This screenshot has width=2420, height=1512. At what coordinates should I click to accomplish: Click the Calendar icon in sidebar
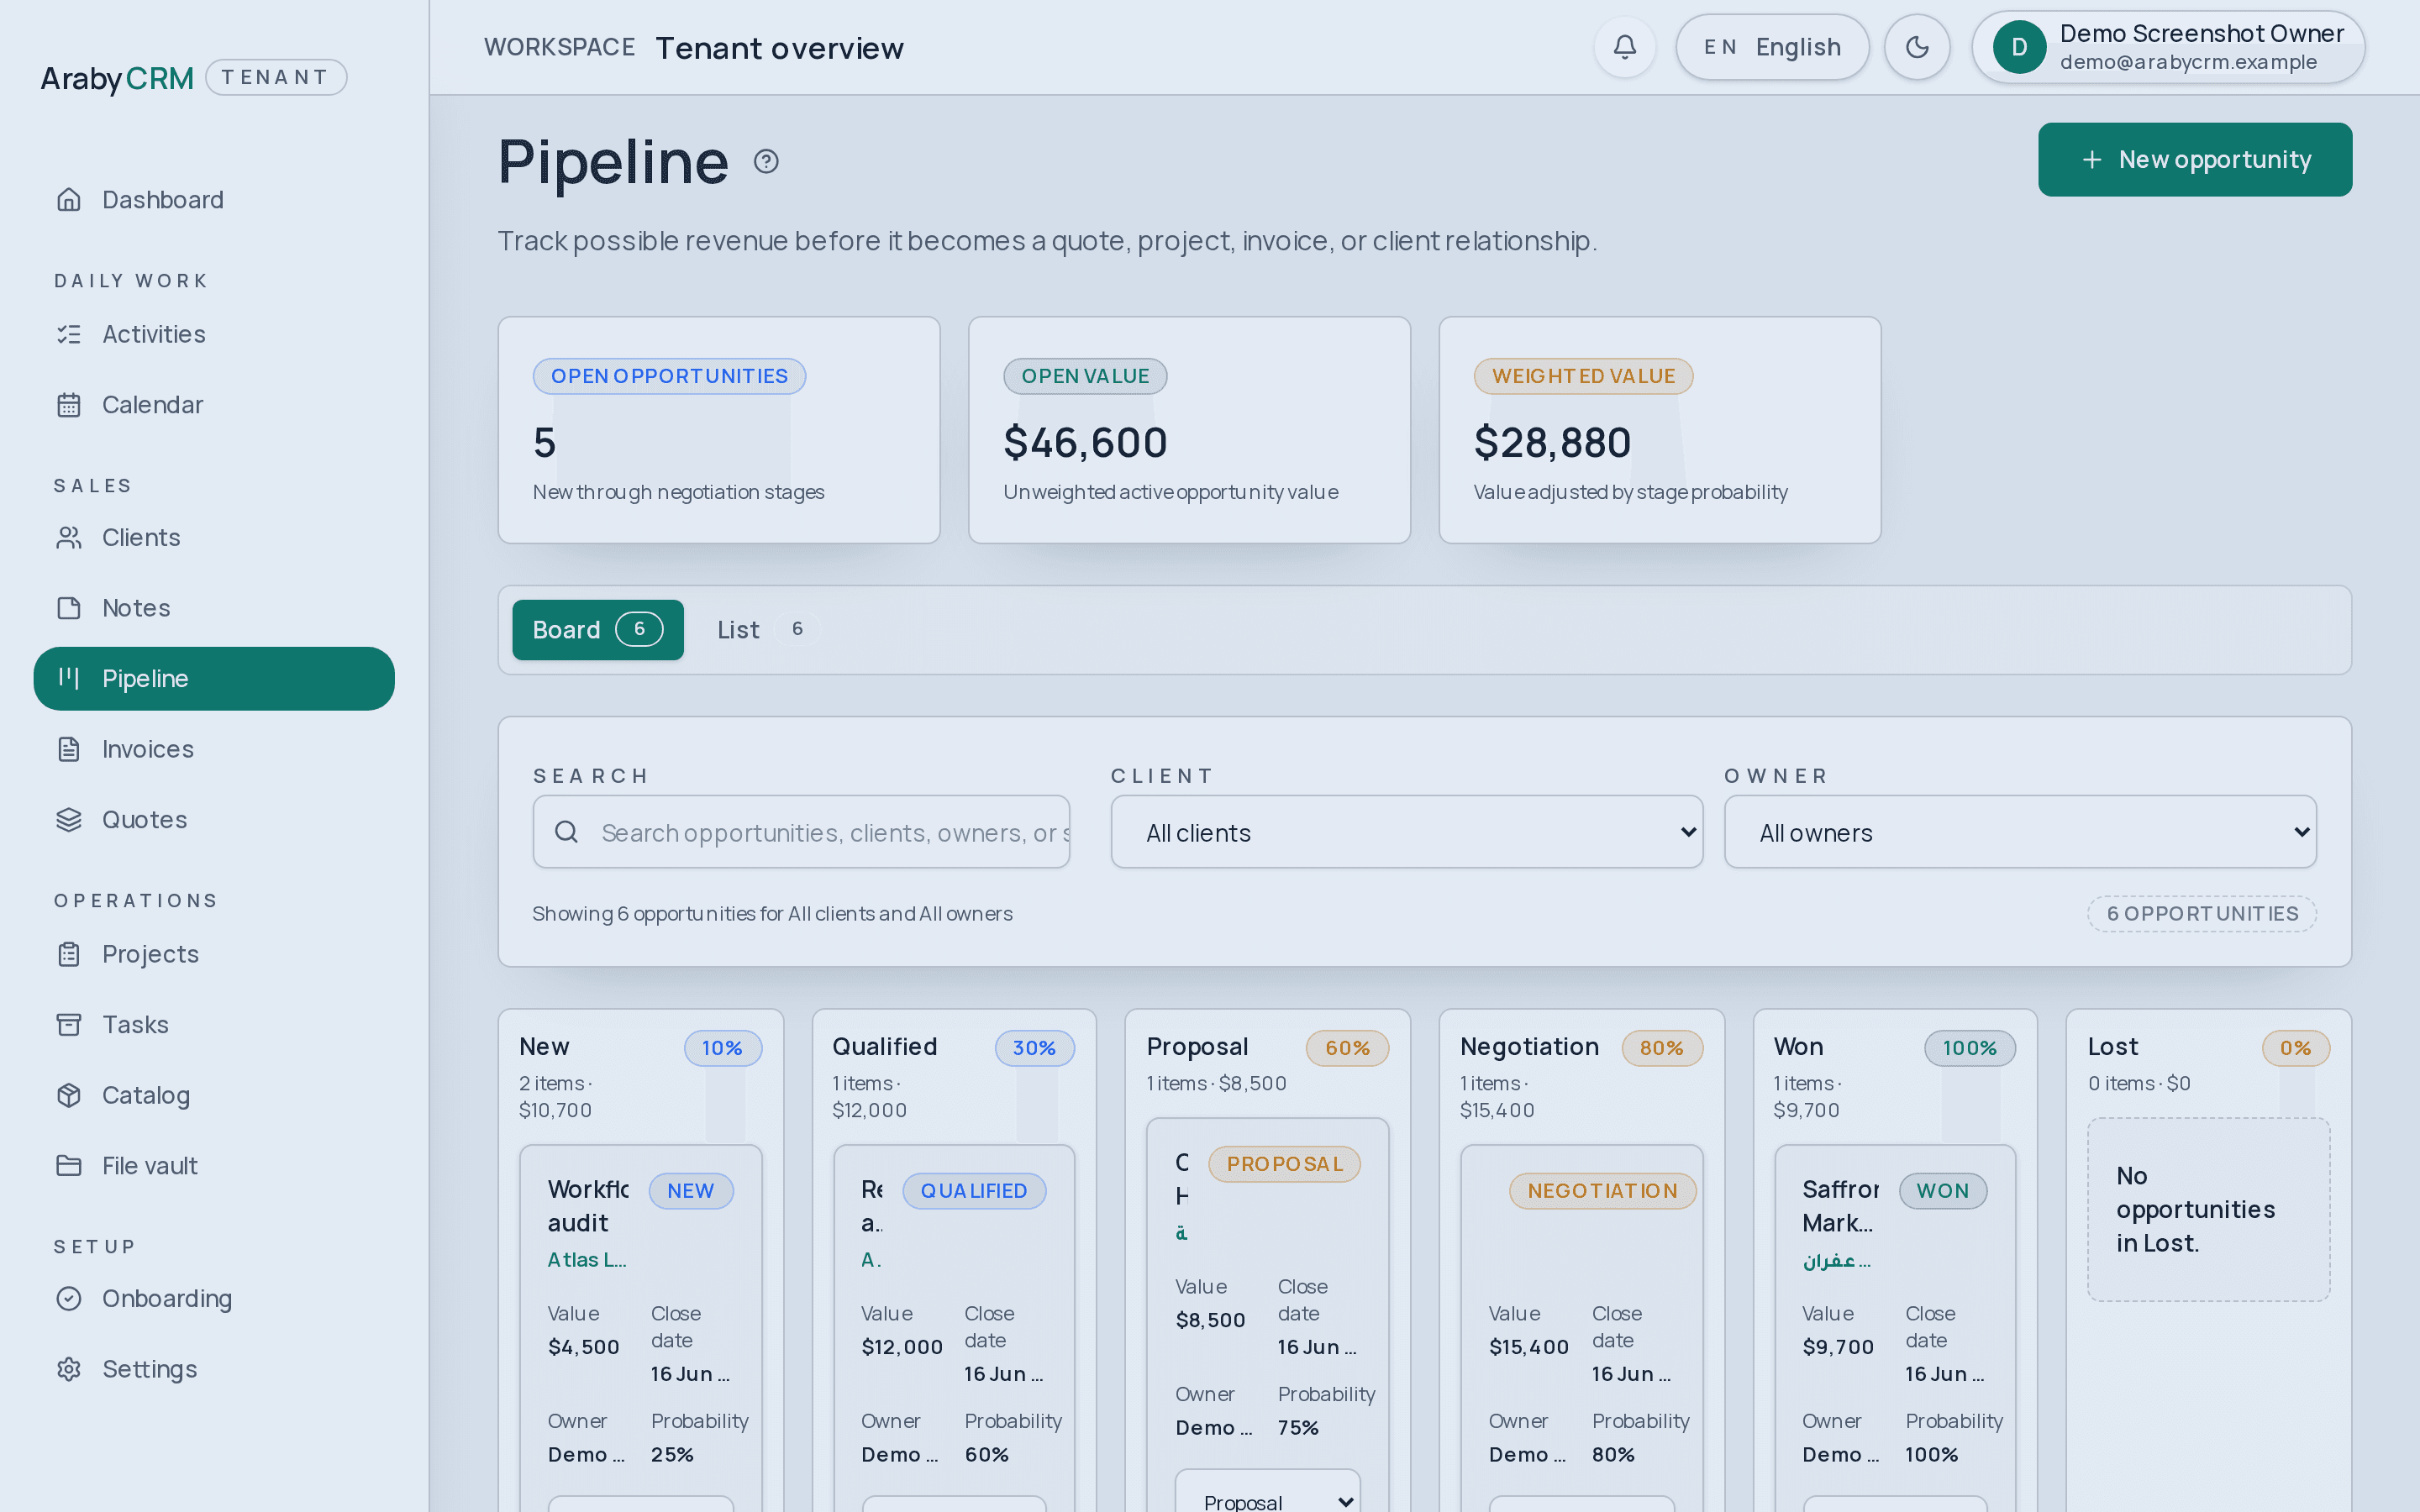click(x=69, y=405)
